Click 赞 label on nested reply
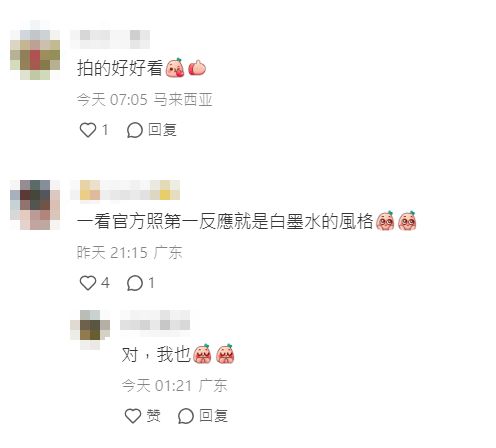Image resolution: width=496 pixels, height=448 pixels. point(154,416)
